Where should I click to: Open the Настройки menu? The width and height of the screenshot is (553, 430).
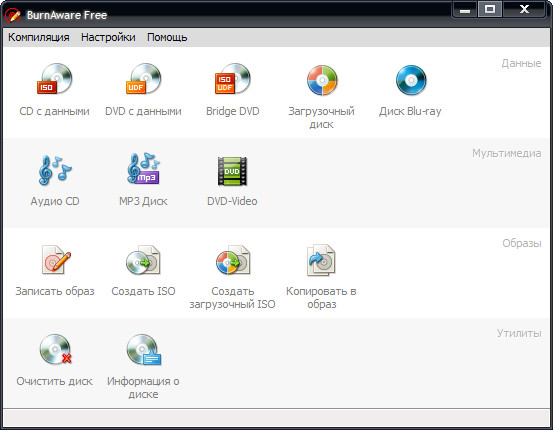point(108,37)
